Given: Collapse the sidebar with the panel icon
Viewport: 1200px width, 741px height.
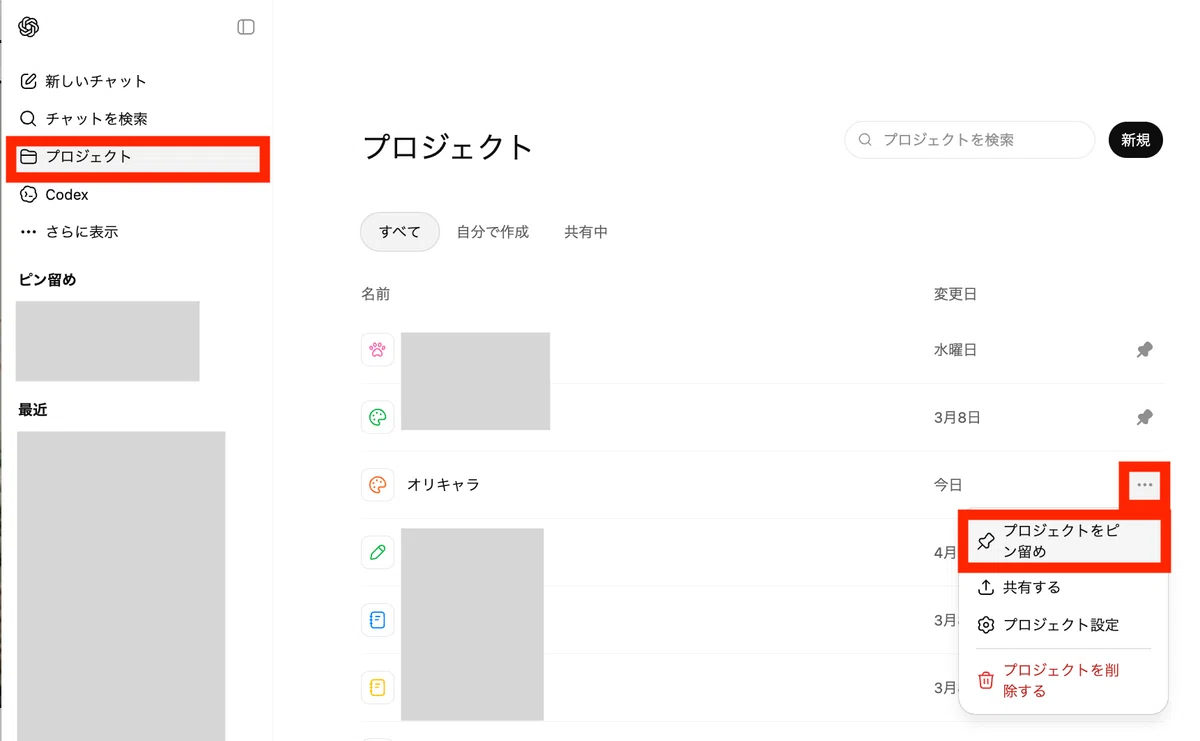Looking at the screenshot, I should point(246,27).
